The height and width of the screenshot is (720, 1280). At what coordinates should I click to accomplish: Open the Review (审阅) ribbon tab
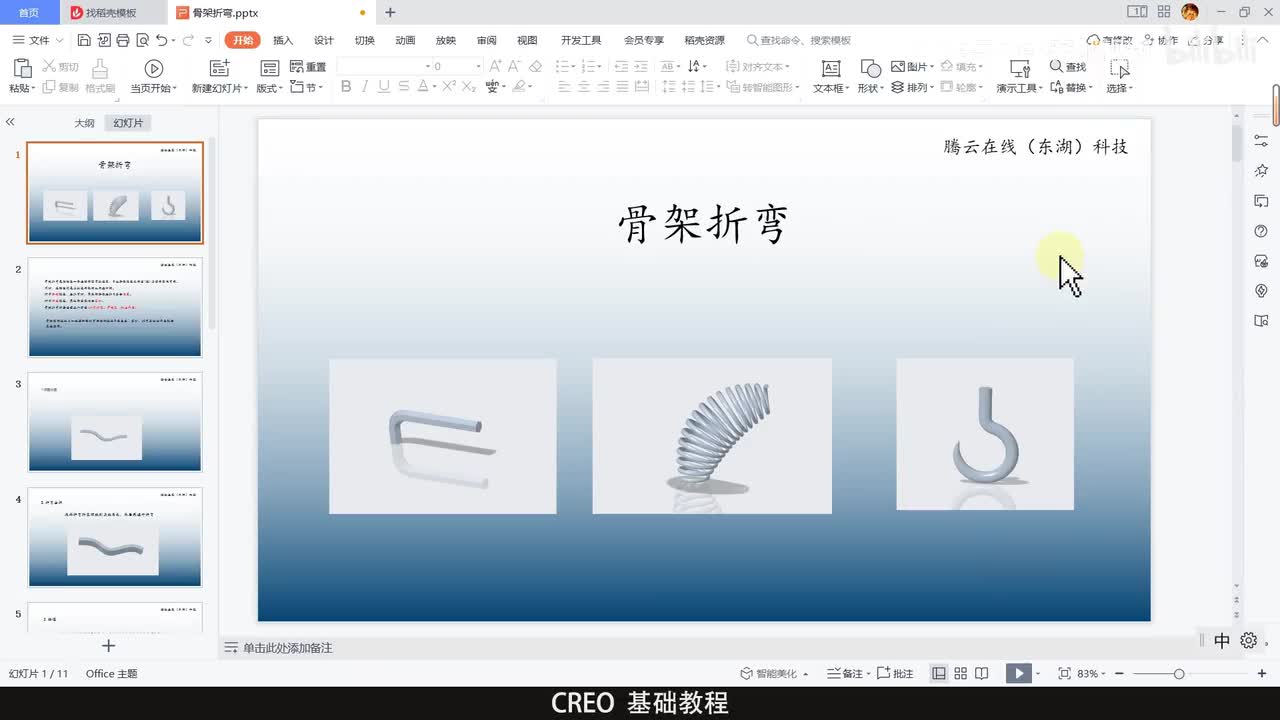coord(486,40)
